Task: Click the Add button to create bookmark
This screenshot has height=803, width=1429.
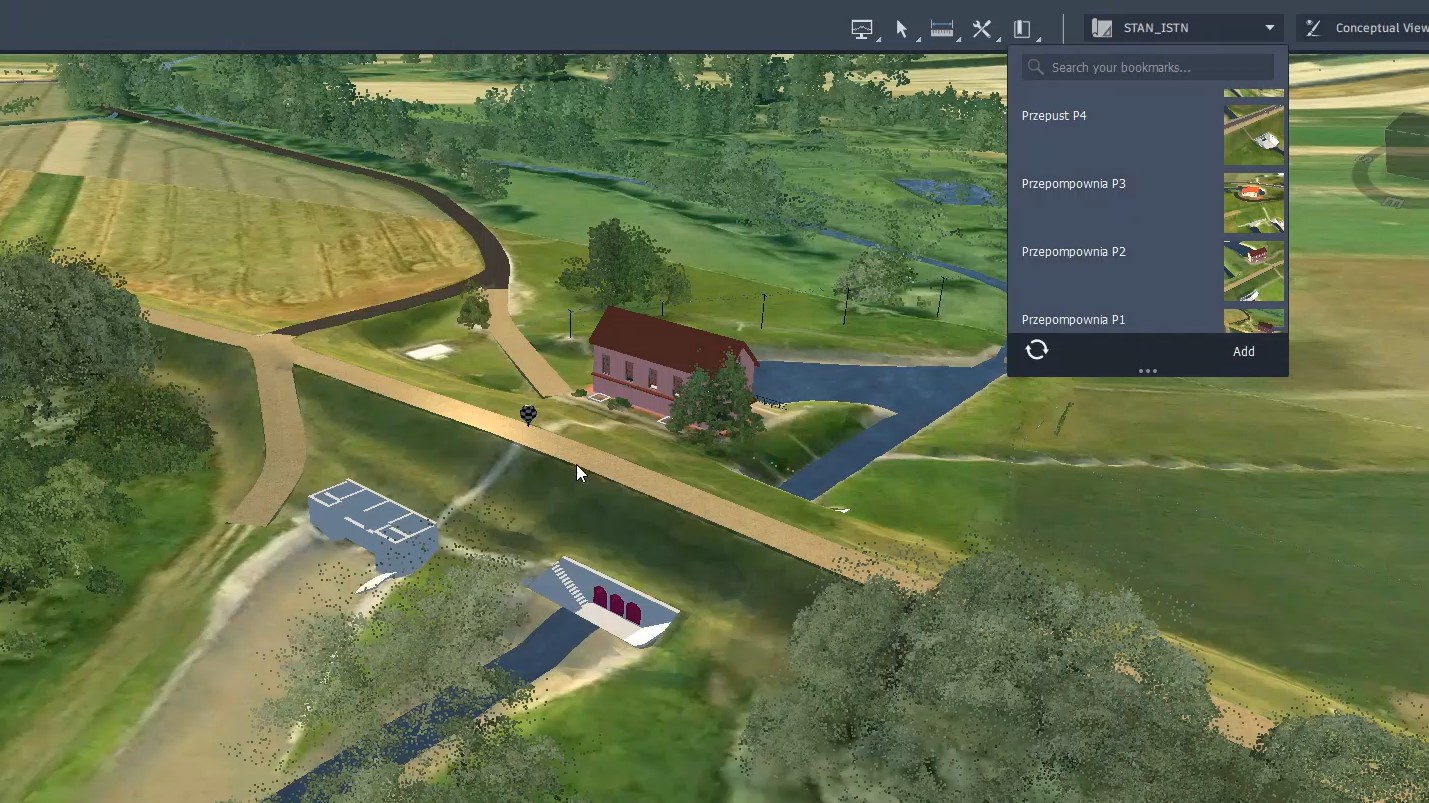Action: pyautogui.click(x=1243, y=351)
